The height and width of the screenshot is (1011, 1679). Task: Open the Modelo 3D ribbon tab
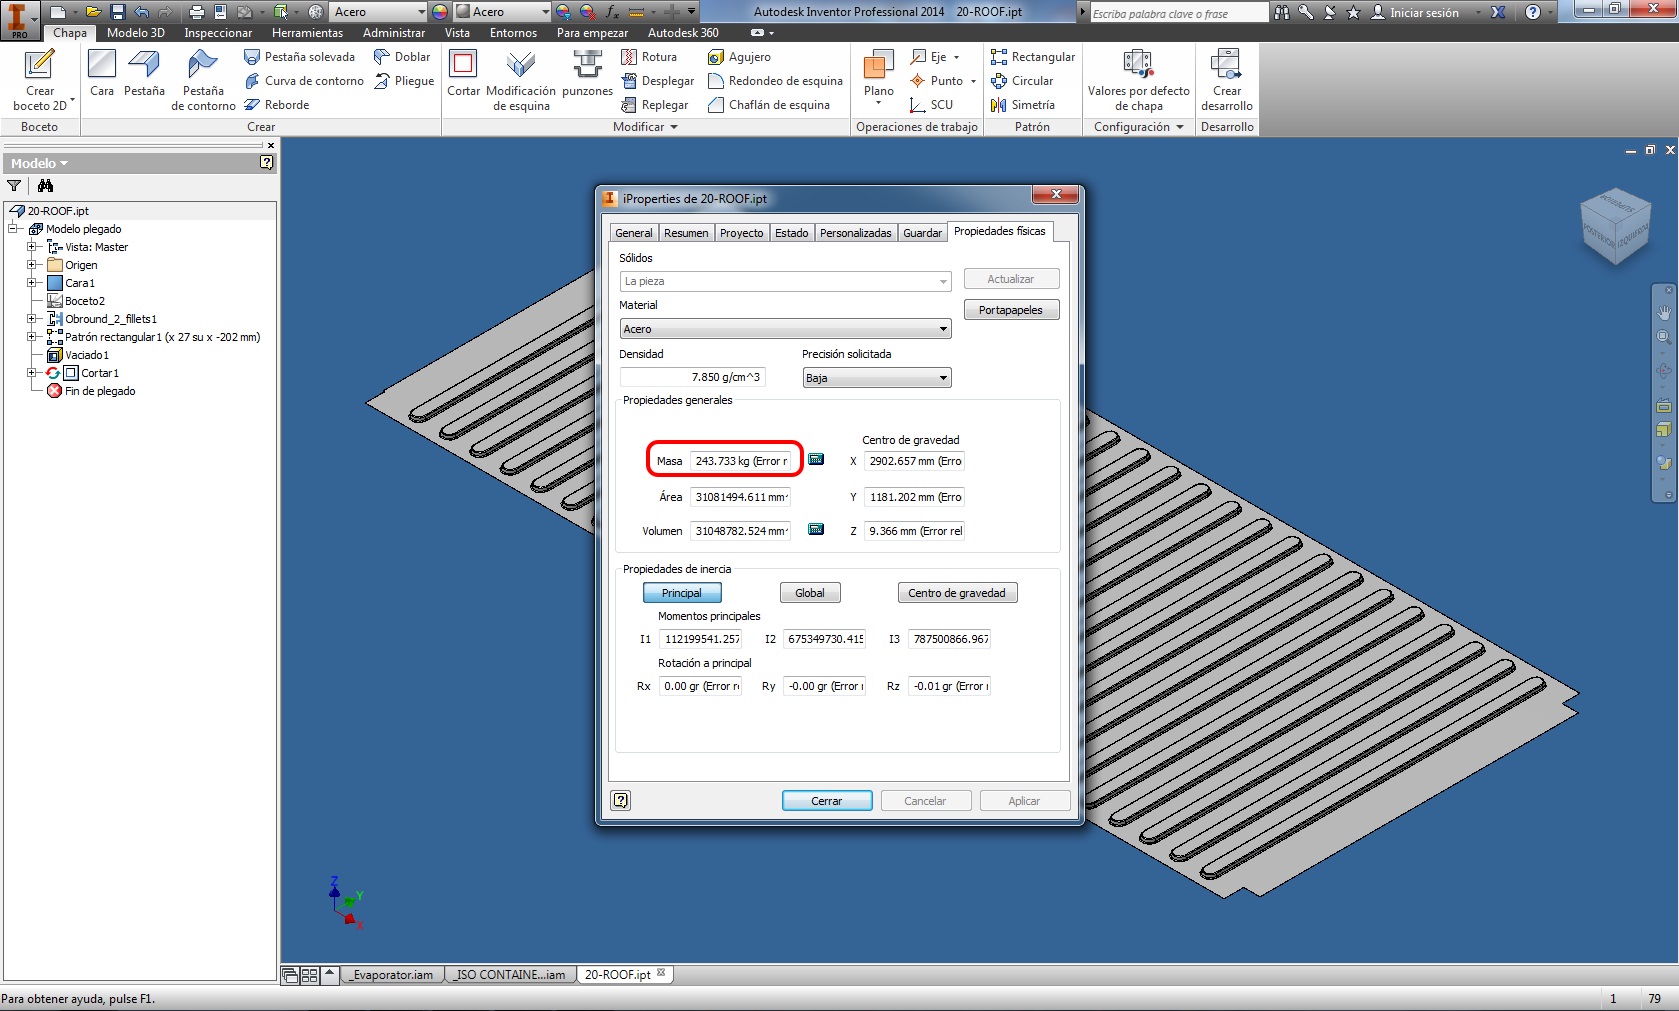coord(136,33)
